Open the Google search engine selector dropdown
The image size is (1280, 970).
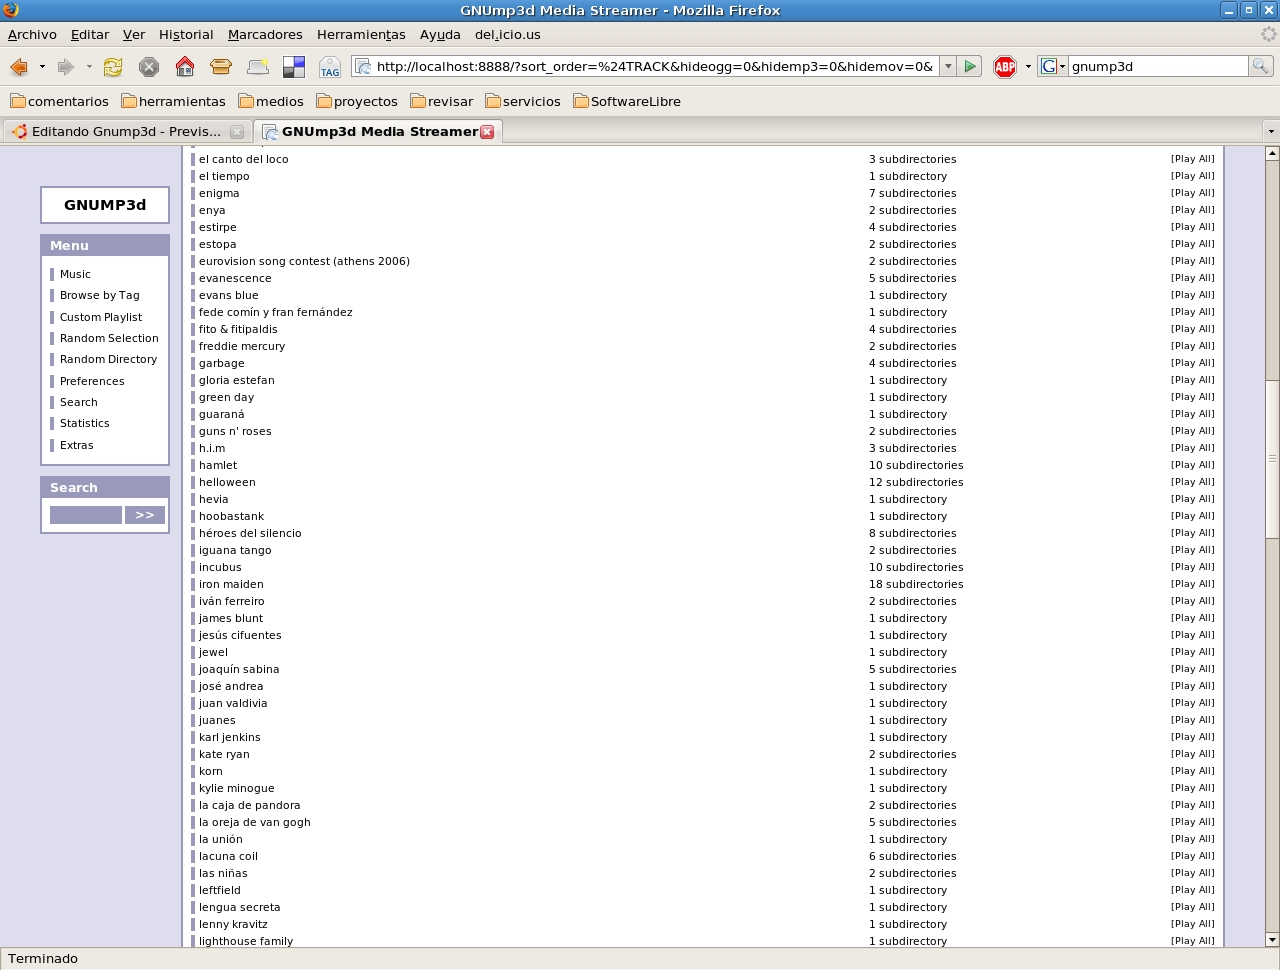click(1052, 67)
